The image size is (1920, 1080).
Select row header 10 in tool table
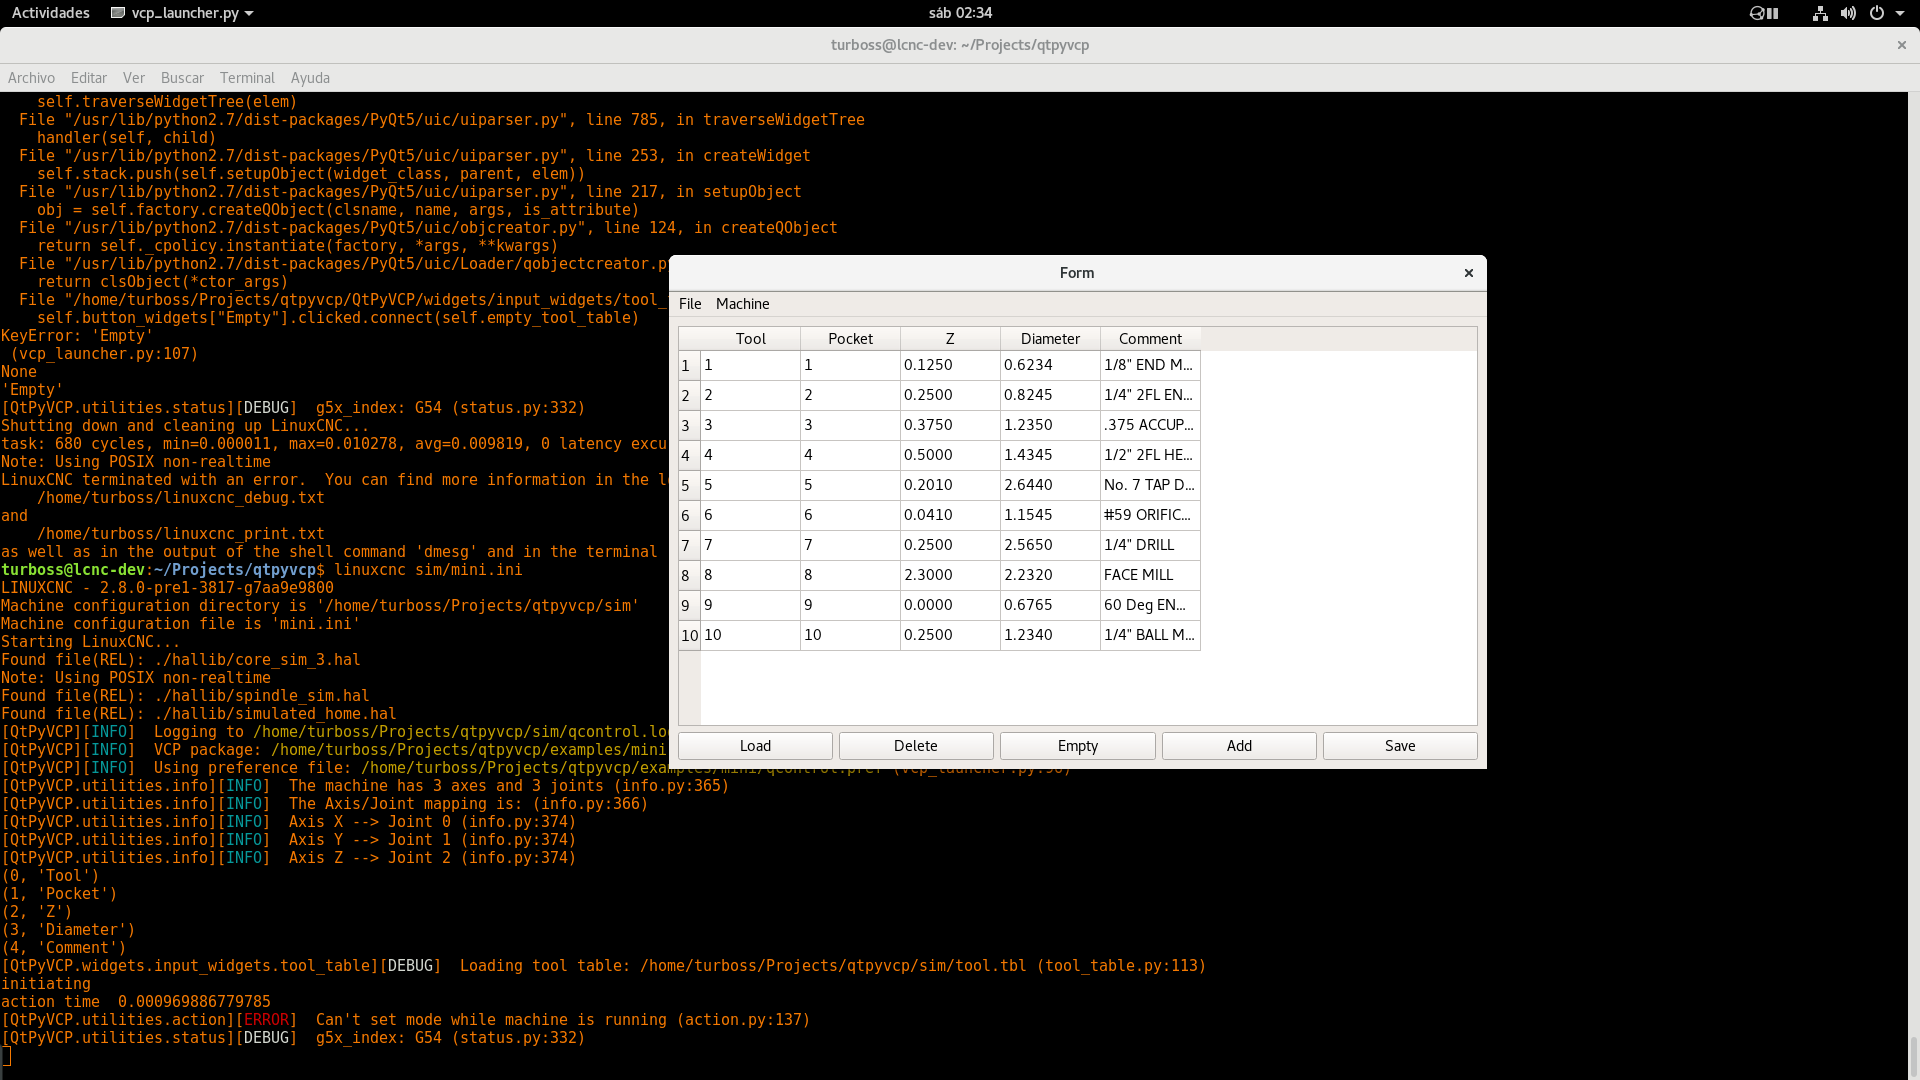(x=689, y=636)
